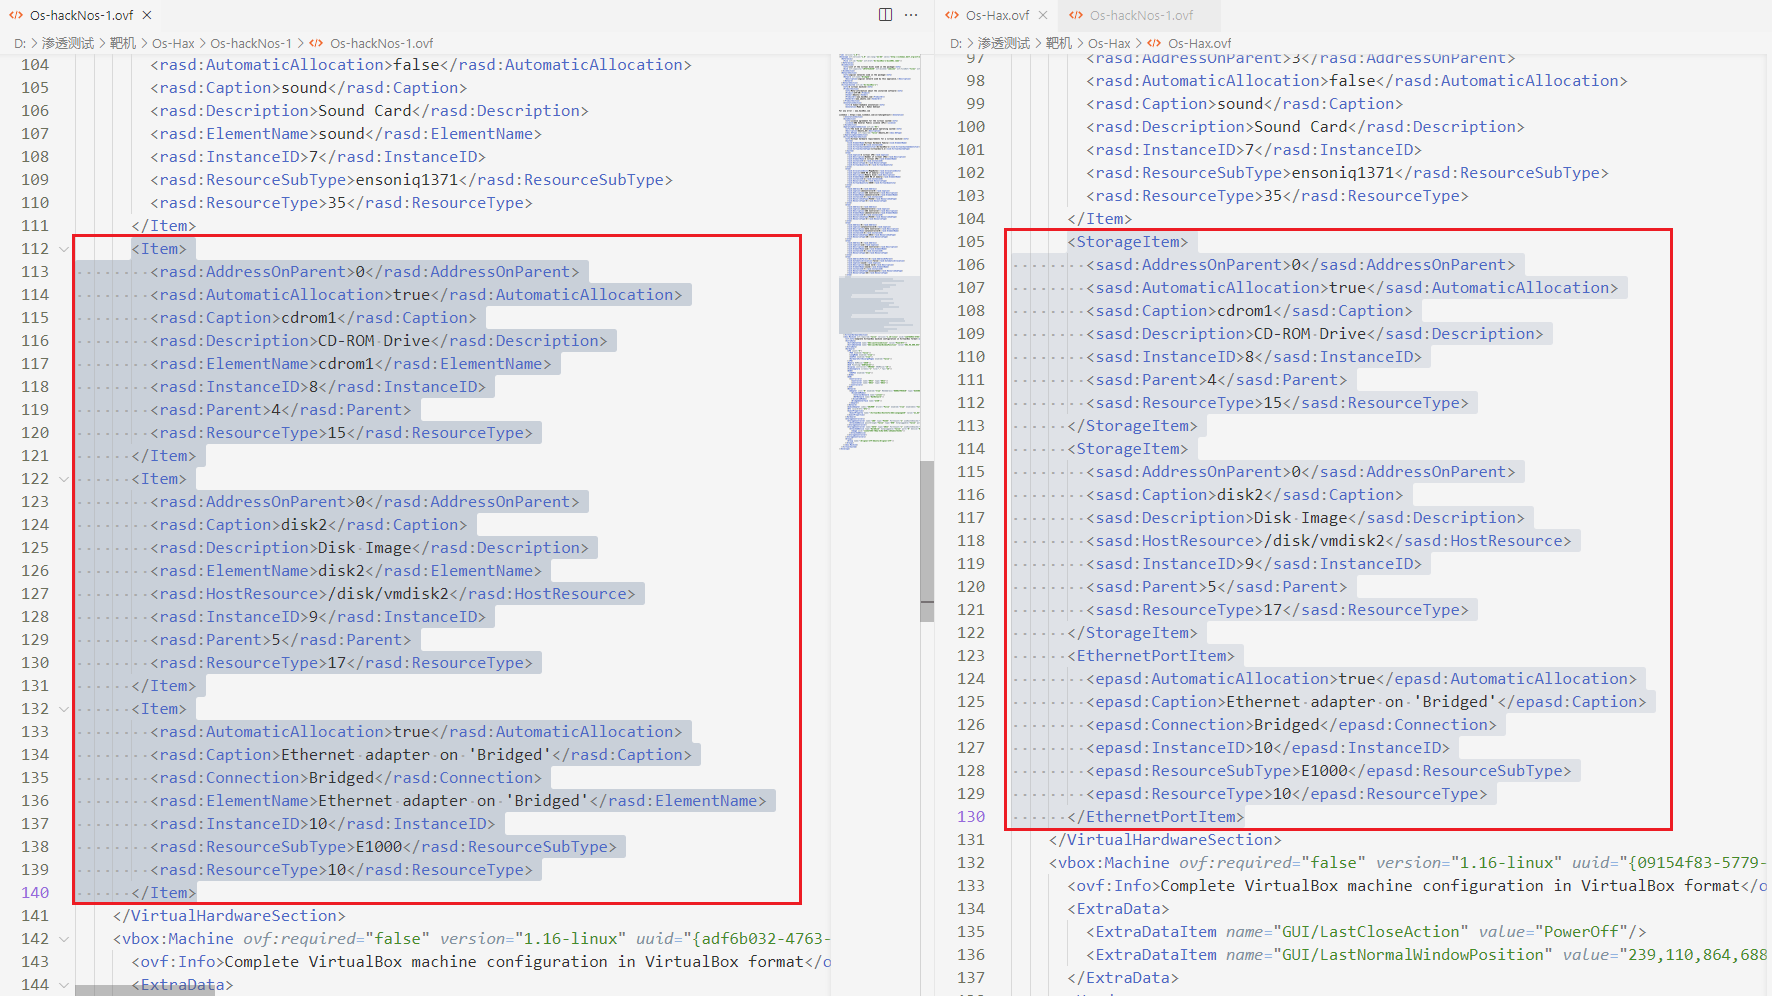This screenshot has height=996, width=1772.
Task: Click rasd:Parent 4 line 119 left editor
Action: pyautogui.click(x=281, y=410)
